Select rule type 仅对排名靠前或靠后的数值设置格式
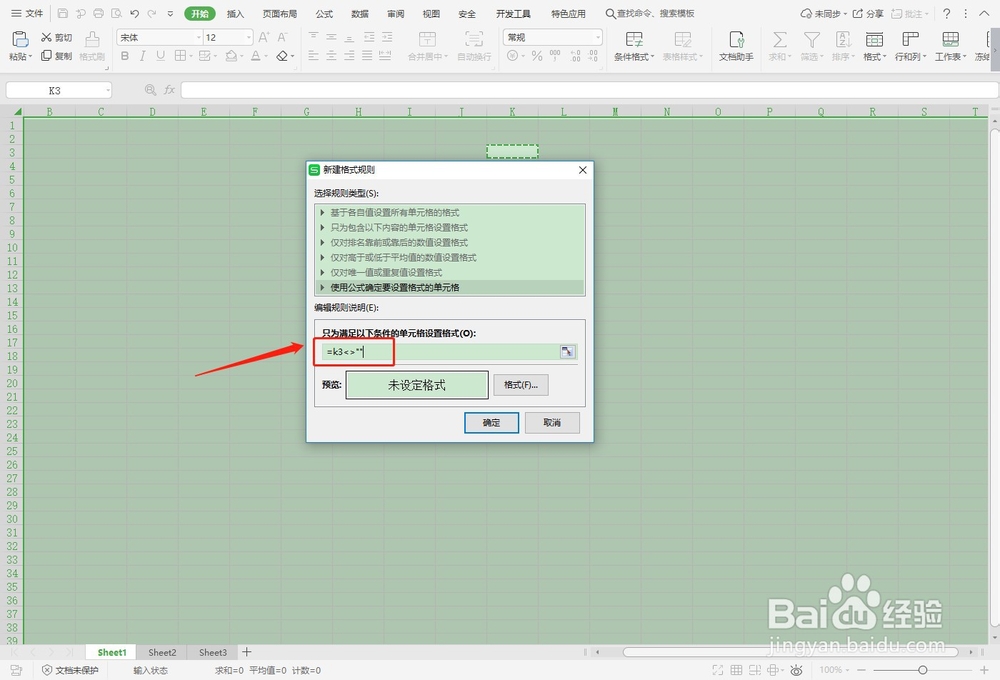 450,242
